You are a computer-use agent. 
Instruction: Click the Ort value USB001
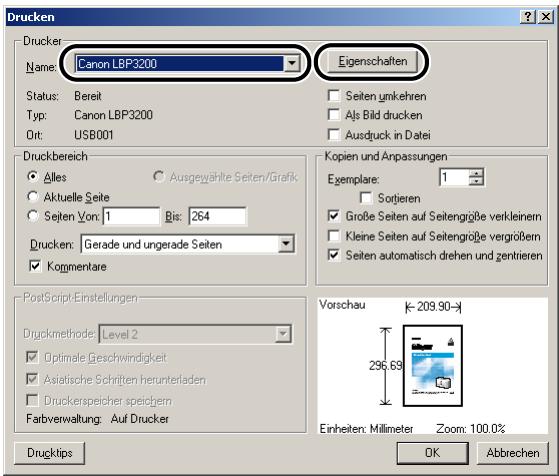(x=94, y=135)
